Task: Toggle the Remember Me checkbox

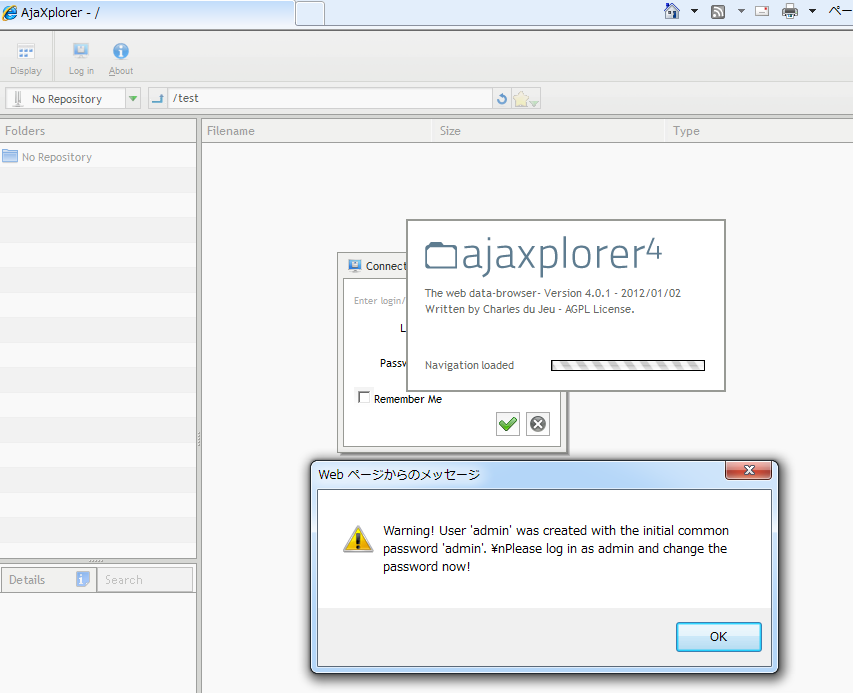Action: (x=364, y=398)
